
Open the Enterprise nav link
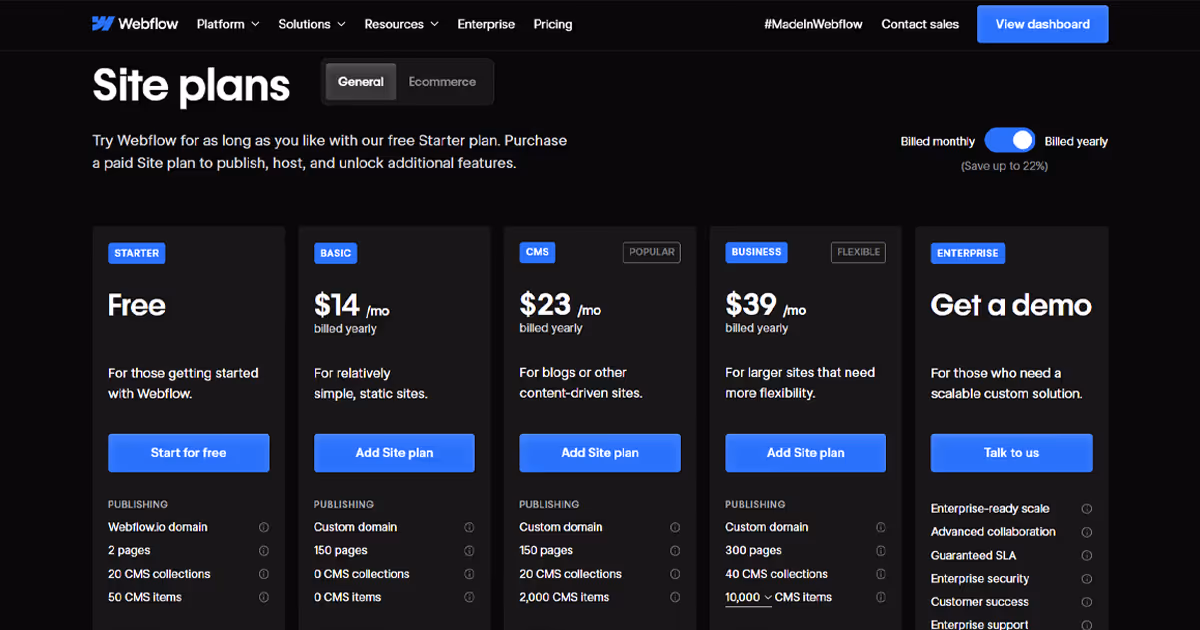click(486, 24)
